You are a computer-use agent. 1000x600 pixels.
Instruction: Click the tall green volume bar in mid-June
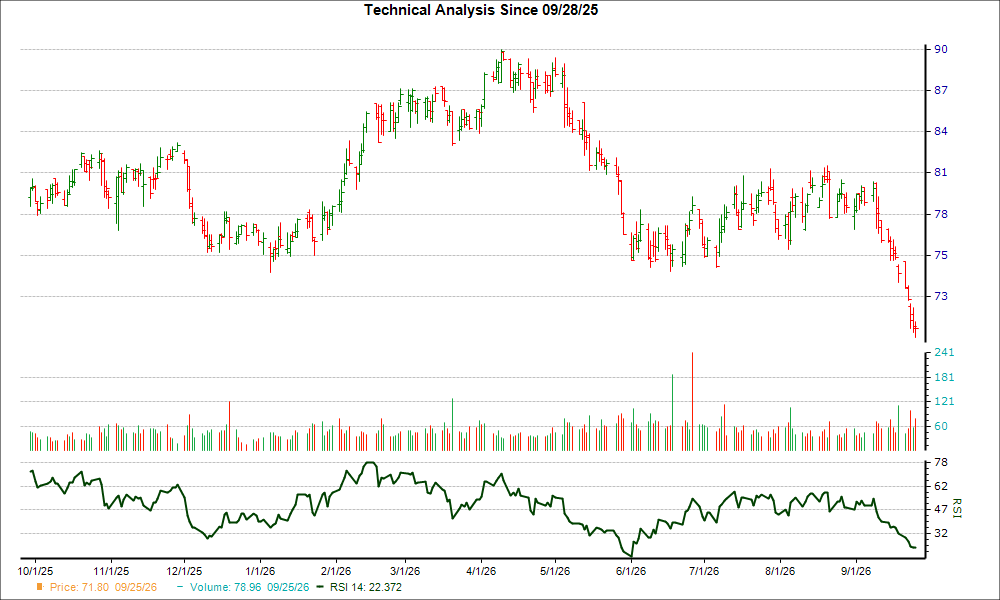coord(672,413)
